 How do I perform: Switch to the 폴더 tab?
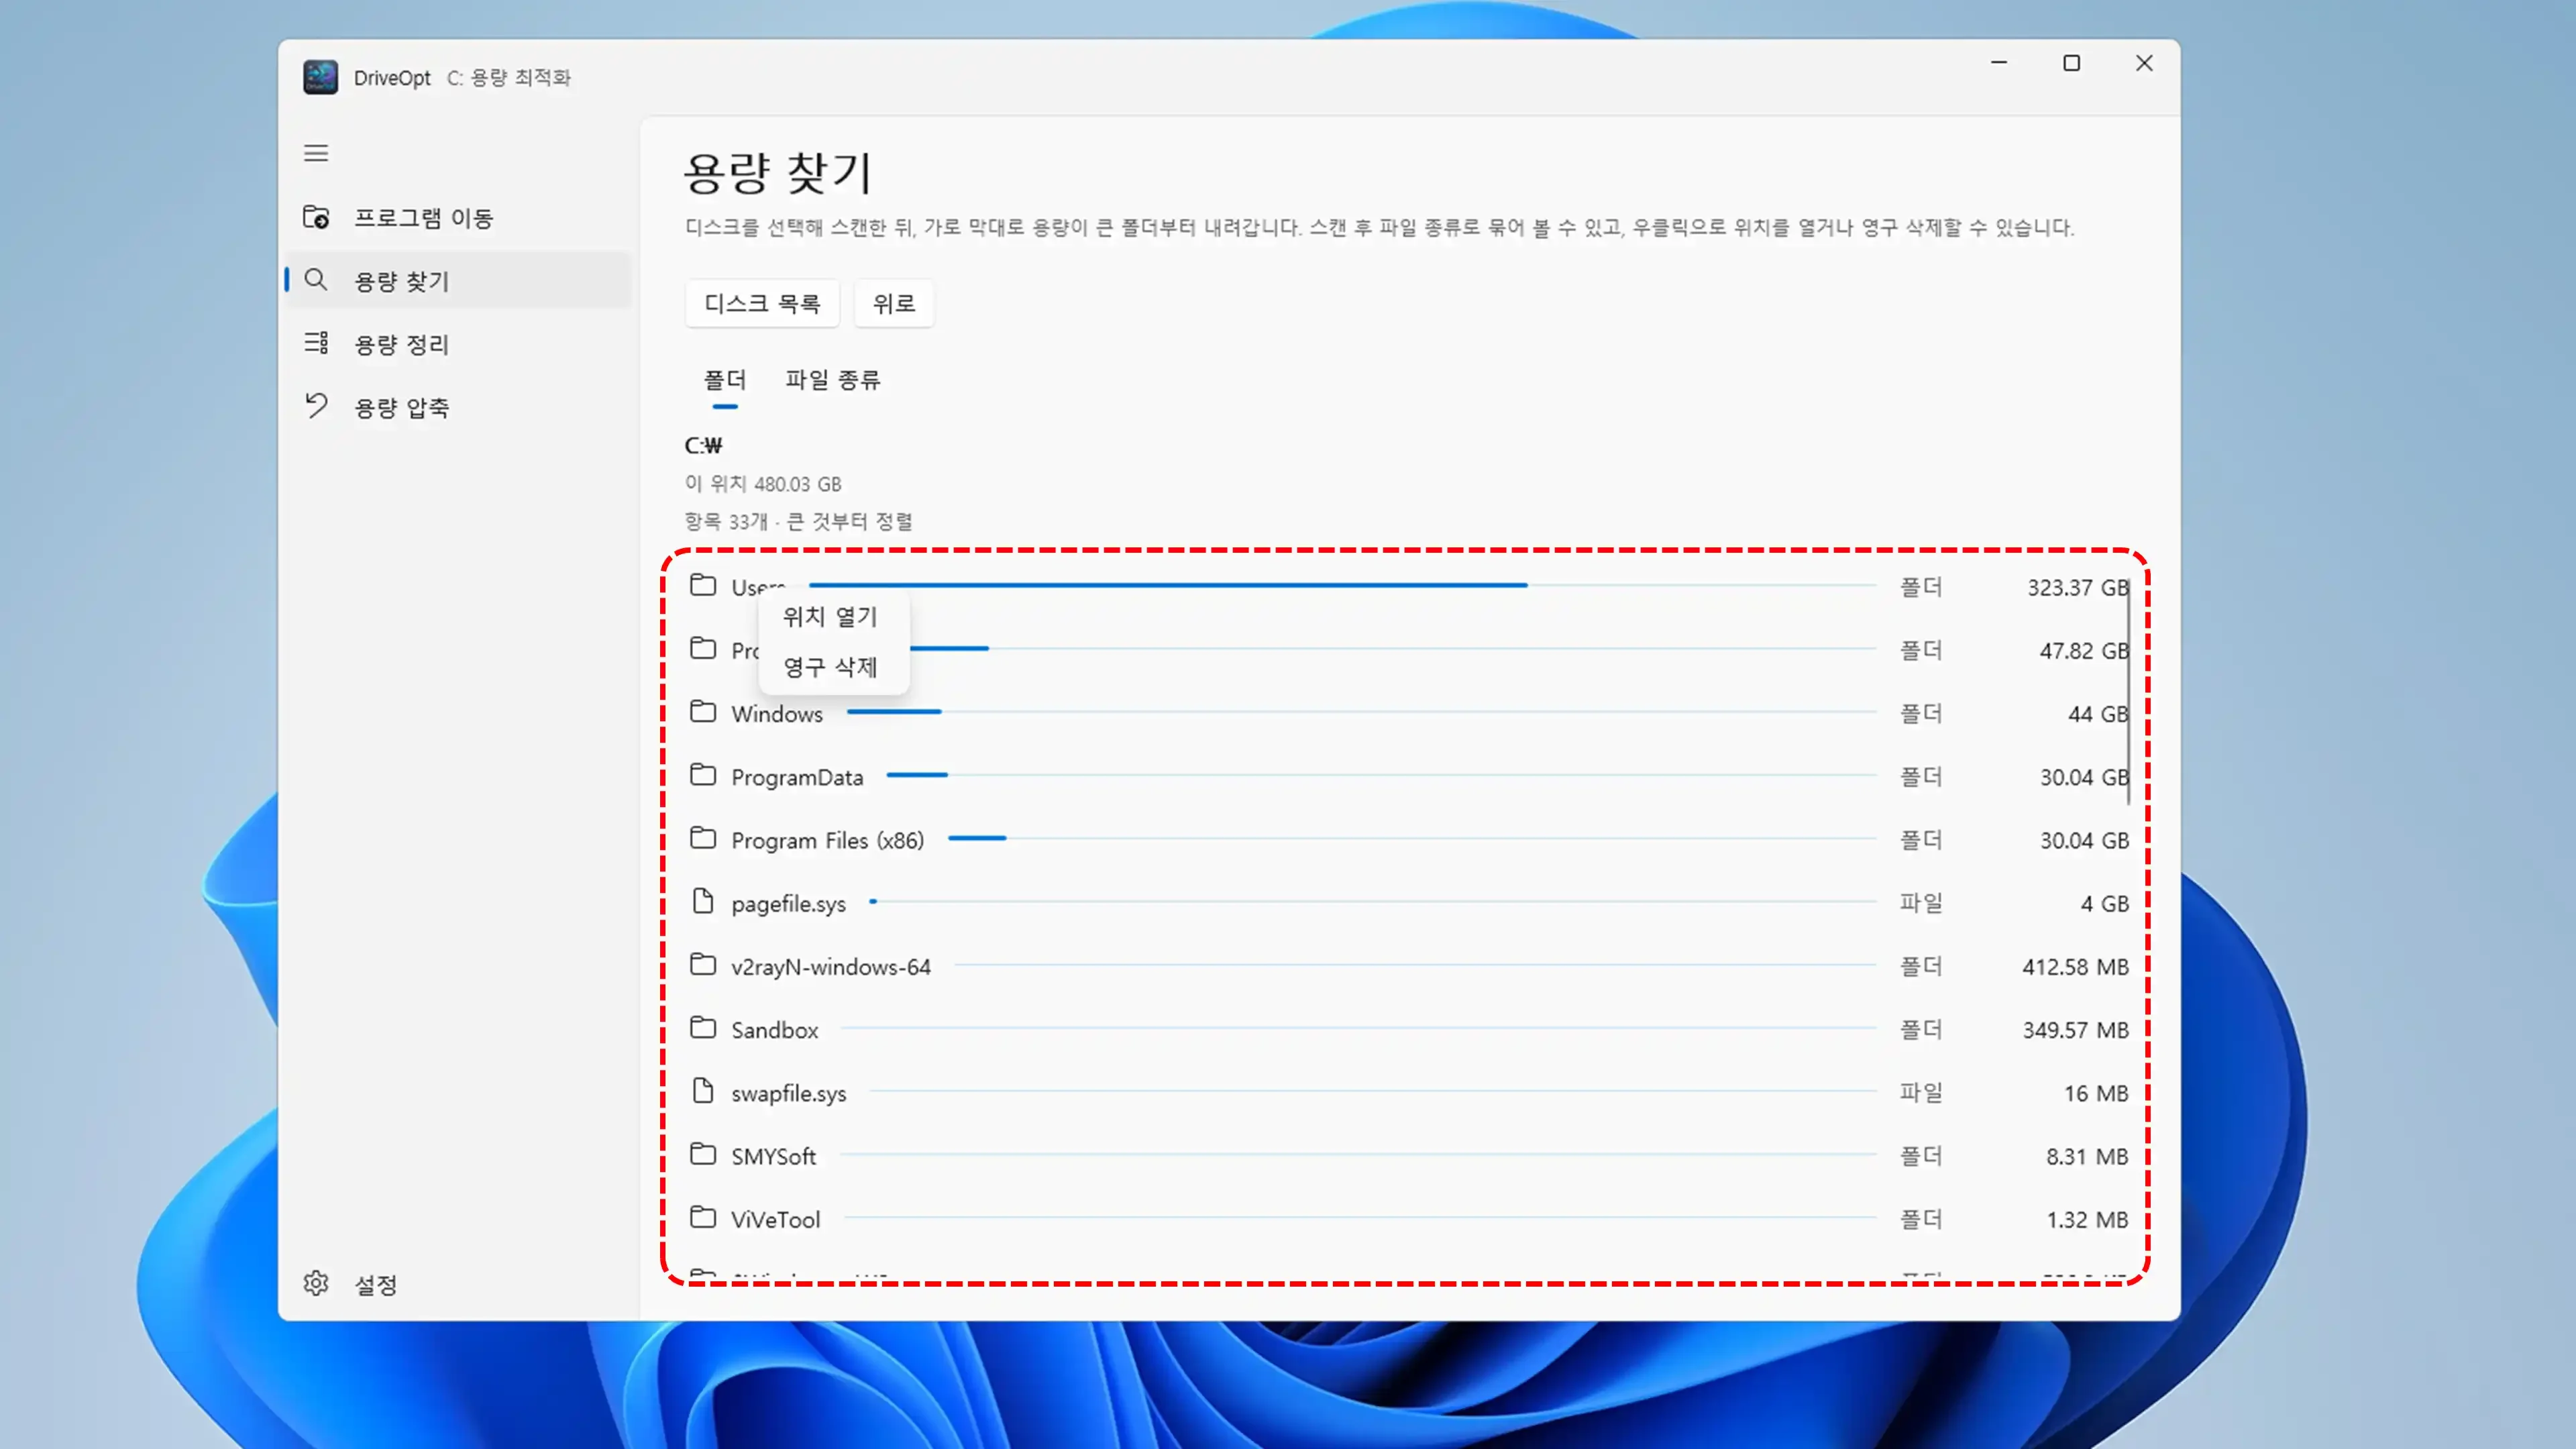pyautogui.click(x=725, y=380)
